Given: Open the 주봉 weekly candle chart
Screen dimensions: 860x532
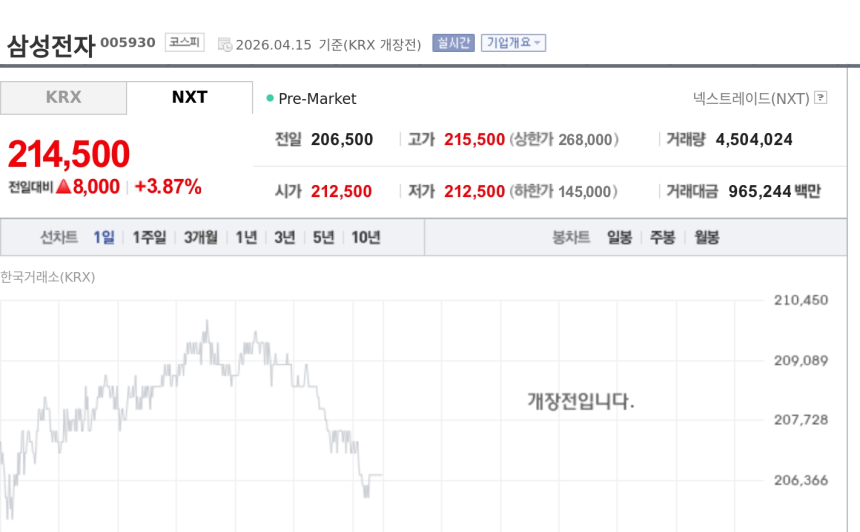Looking at the screenshot, I should point(662,237).
